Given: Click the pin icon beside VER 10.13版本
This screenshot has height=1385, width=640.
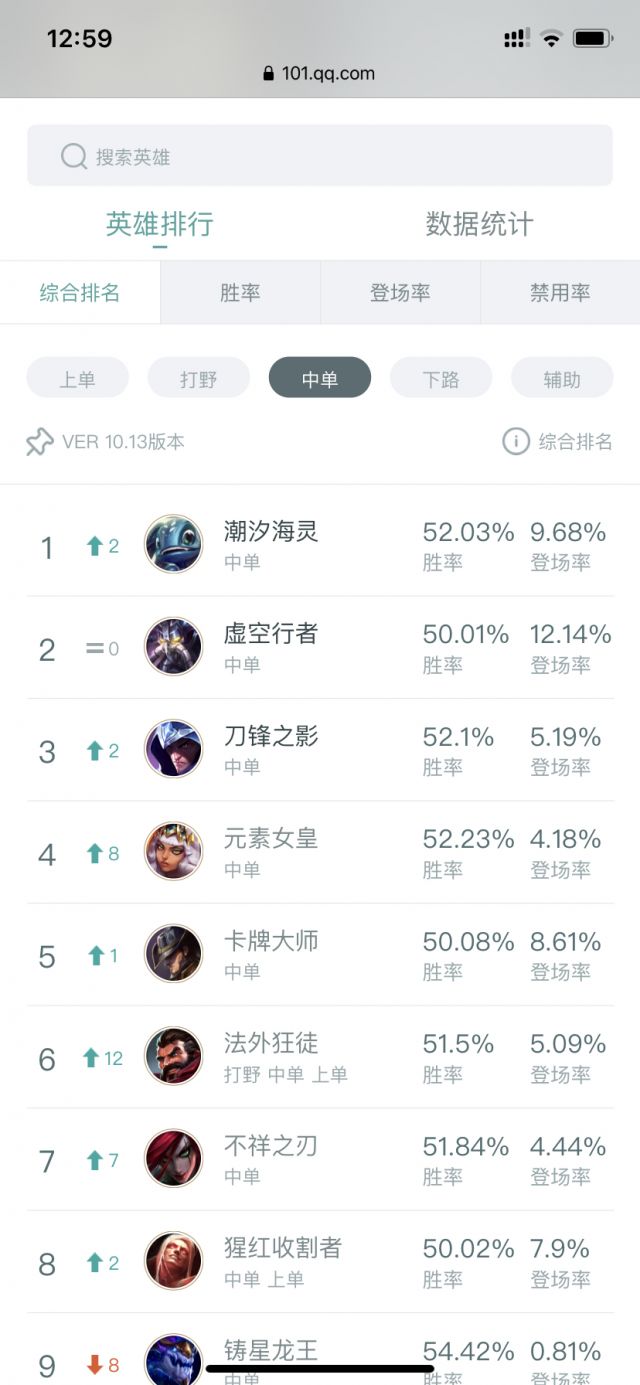Looking at the screenshot, I should tap(40, 443).
